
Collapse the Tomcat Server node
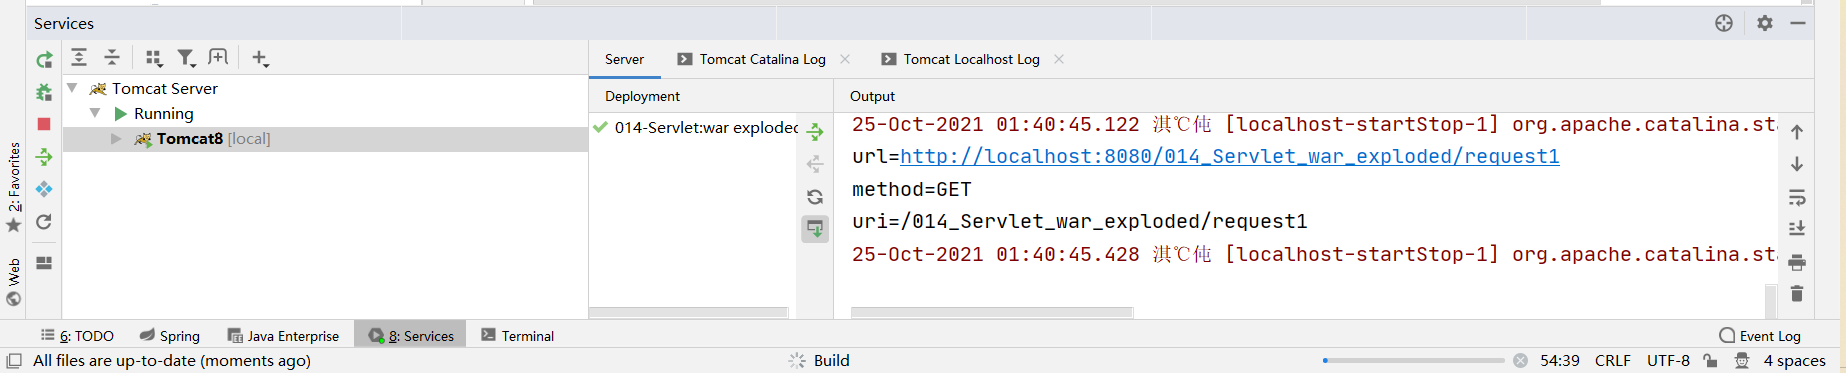coord(72,88)
